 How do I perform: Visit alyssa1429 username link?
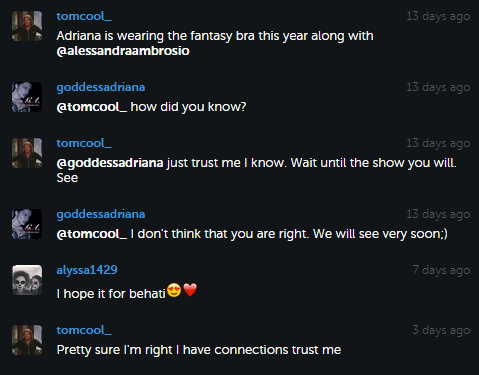[87, 270]
